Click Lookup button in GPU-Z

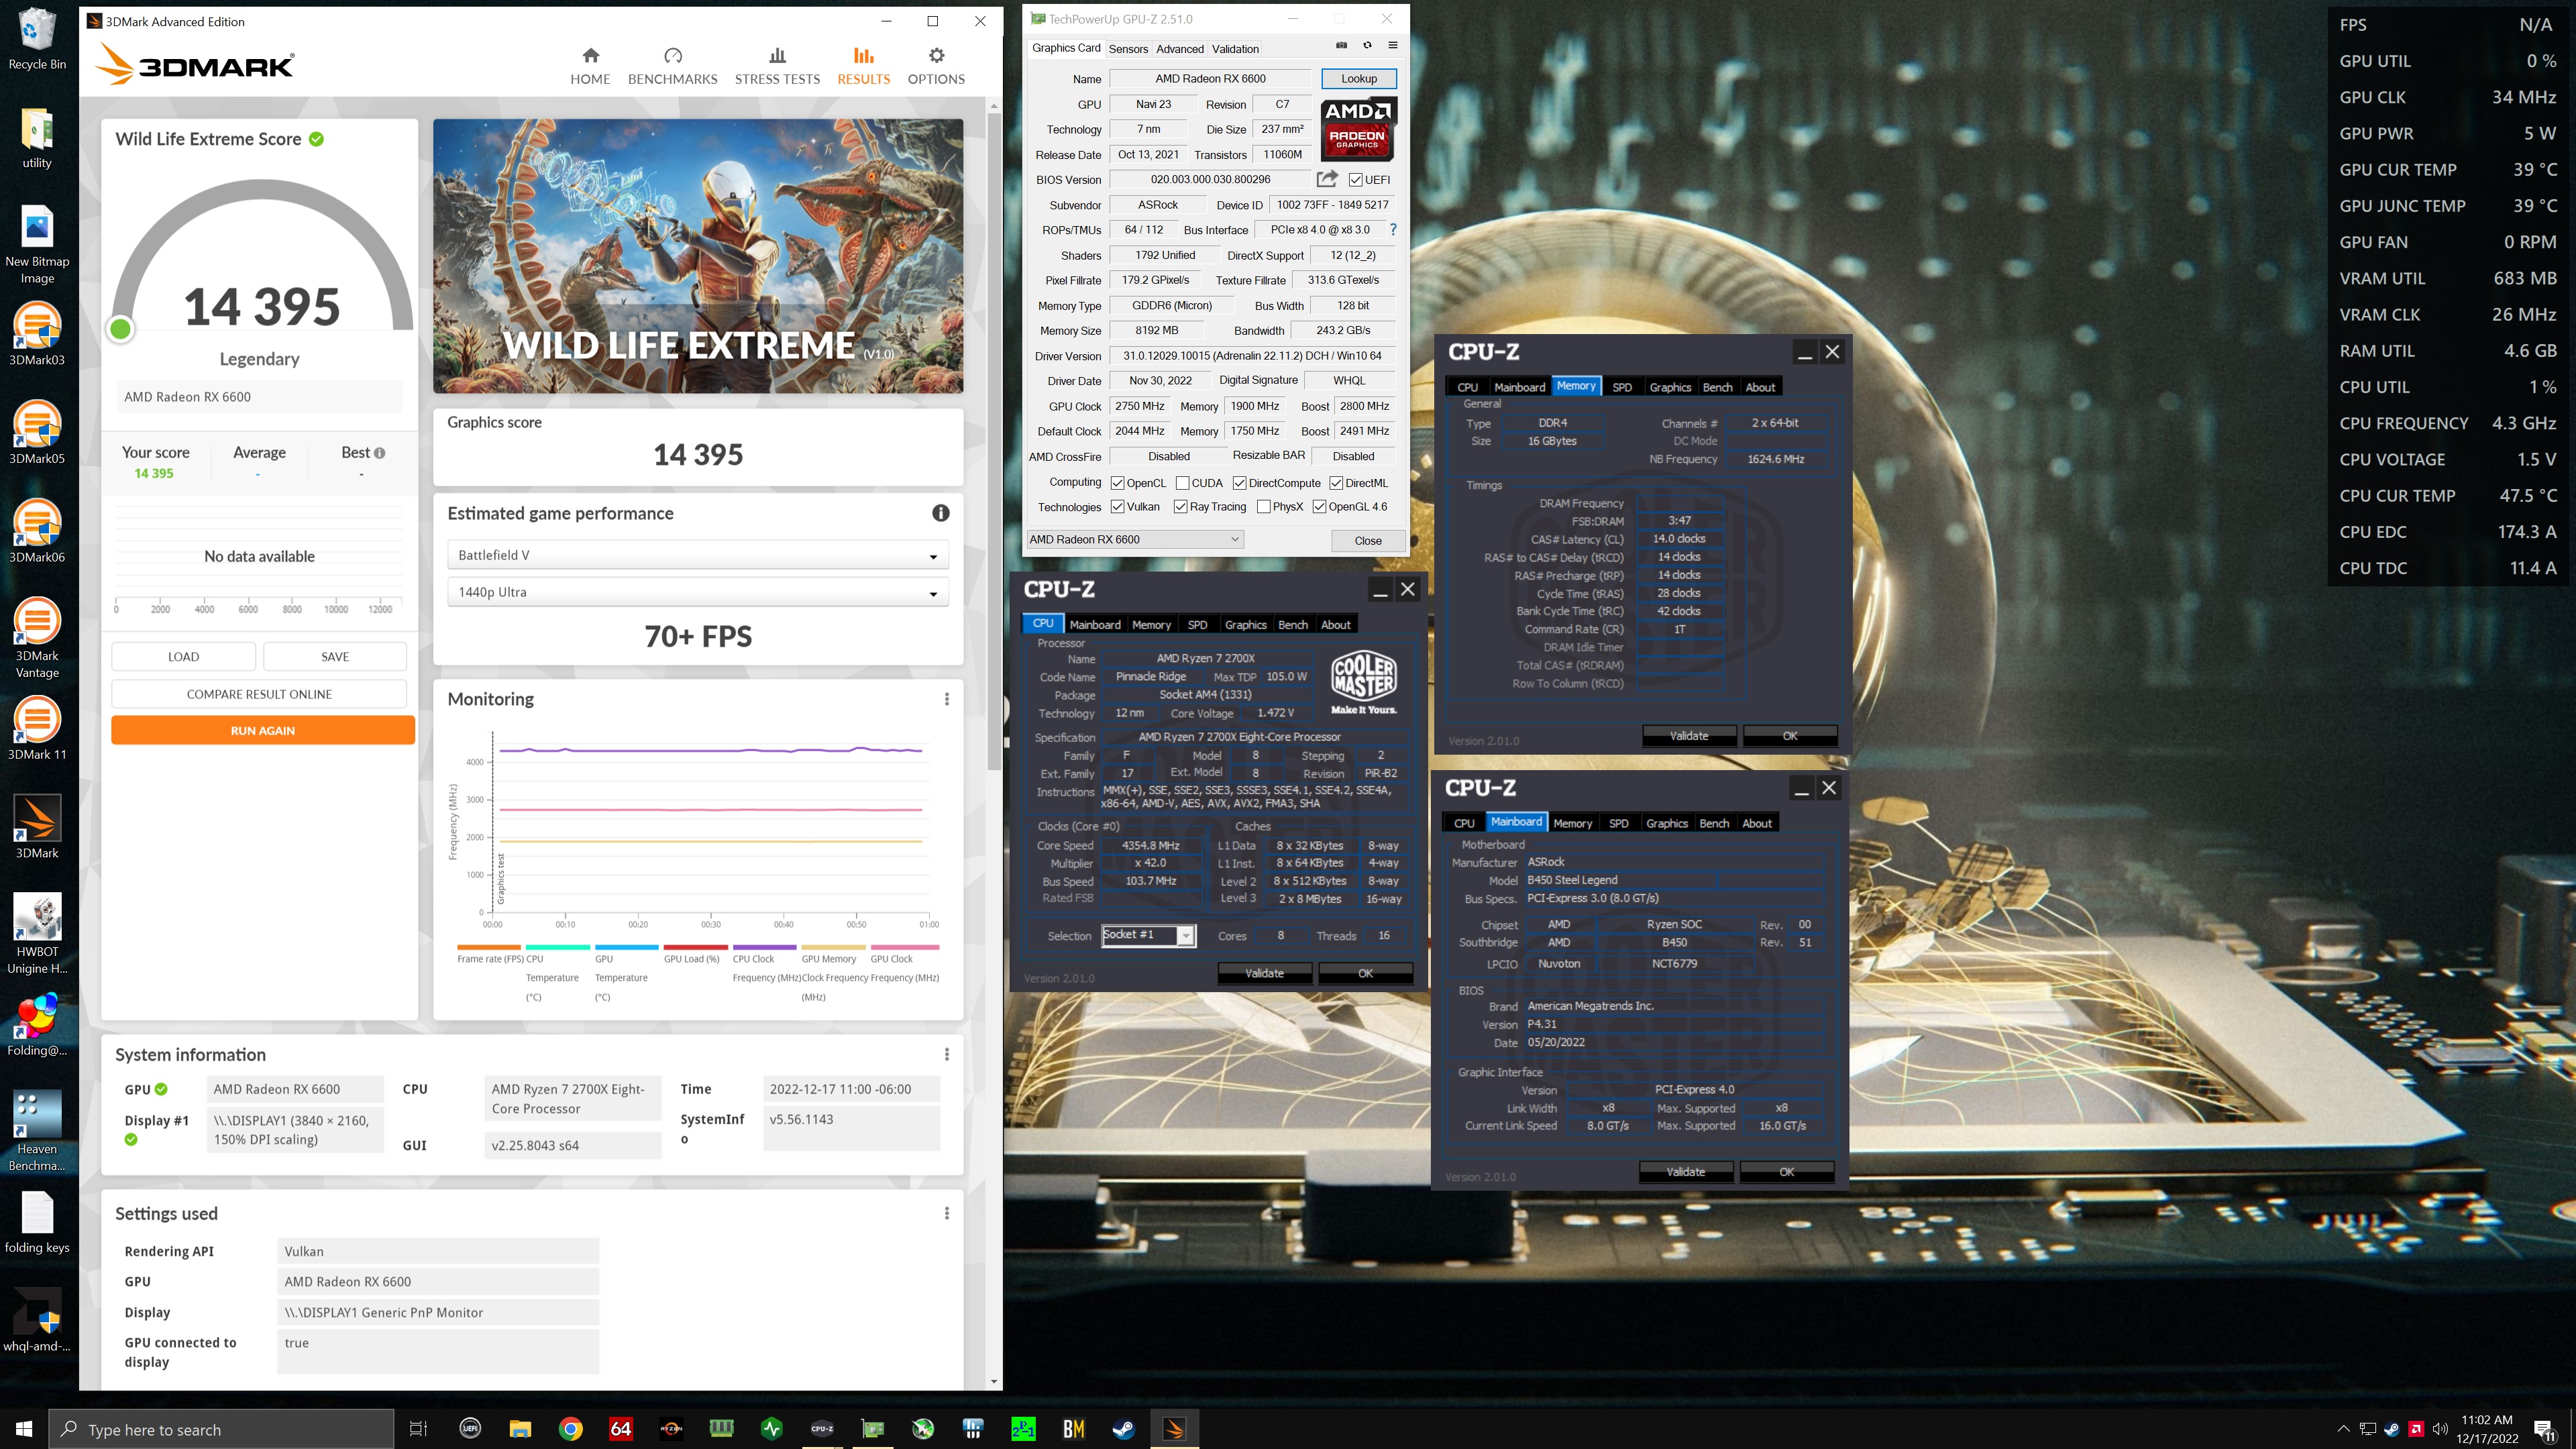point(1358,78)
